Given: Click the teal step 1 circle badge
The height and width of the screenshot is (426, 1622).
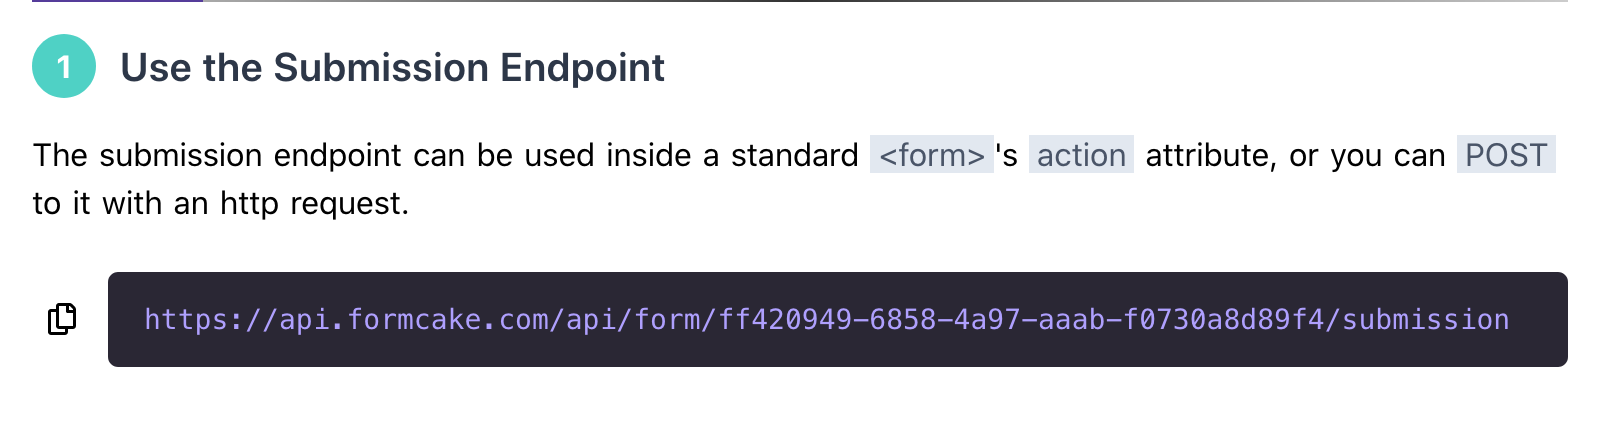Looking at the screenshot, I should [64, 66].
